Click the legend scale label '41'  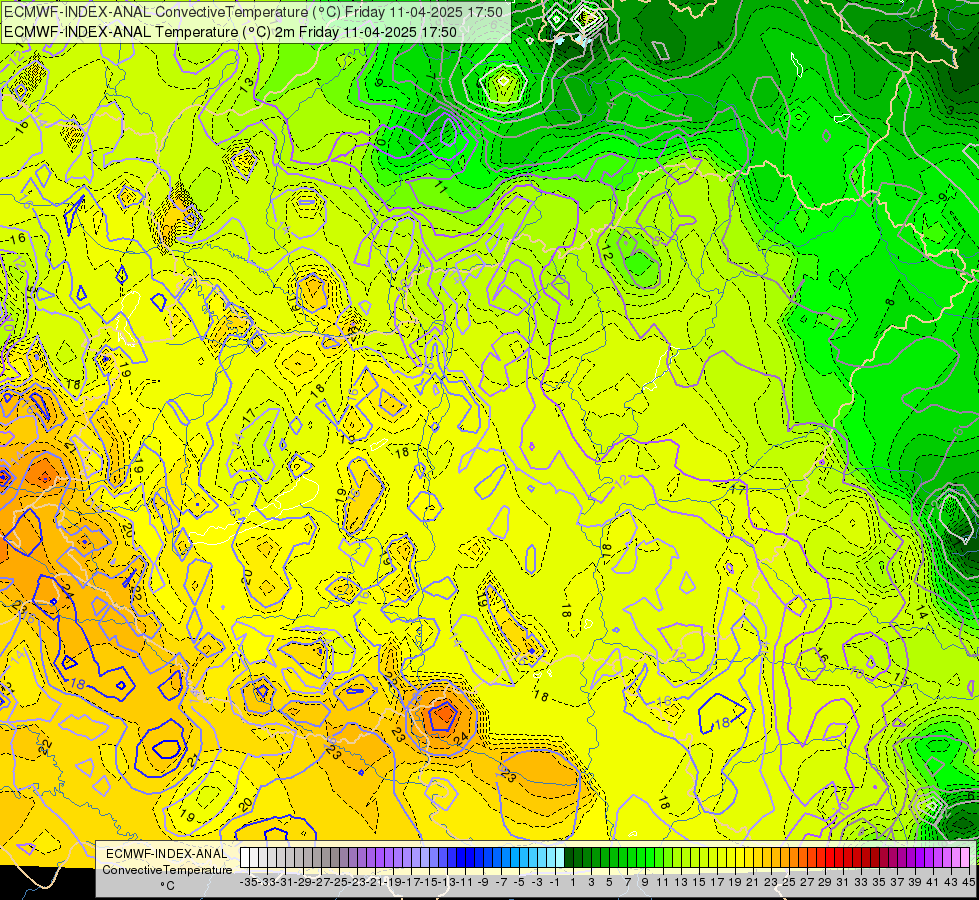point(933,882)
